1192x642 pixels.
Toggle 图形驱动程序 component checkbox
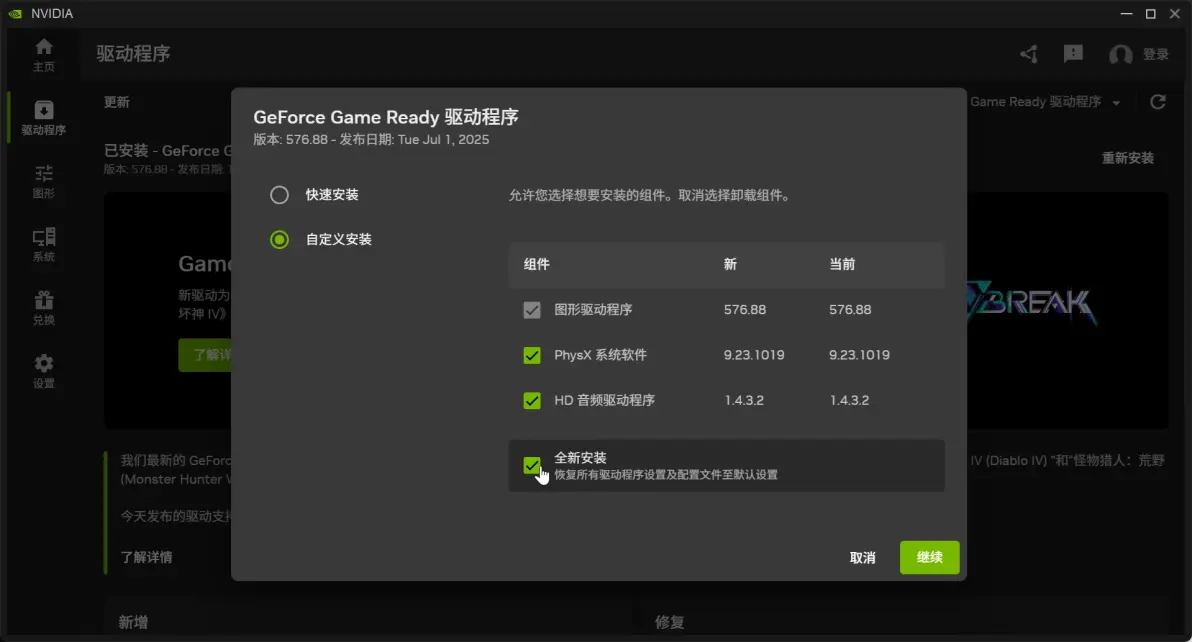point(532,310)
